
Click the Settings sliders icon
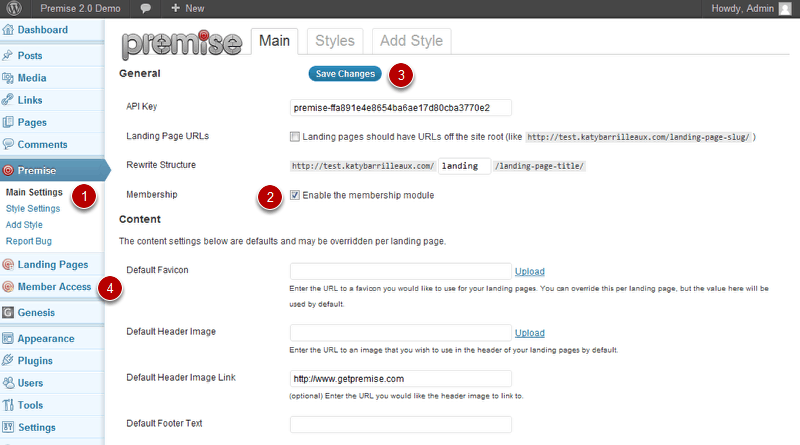pos(8,427)
